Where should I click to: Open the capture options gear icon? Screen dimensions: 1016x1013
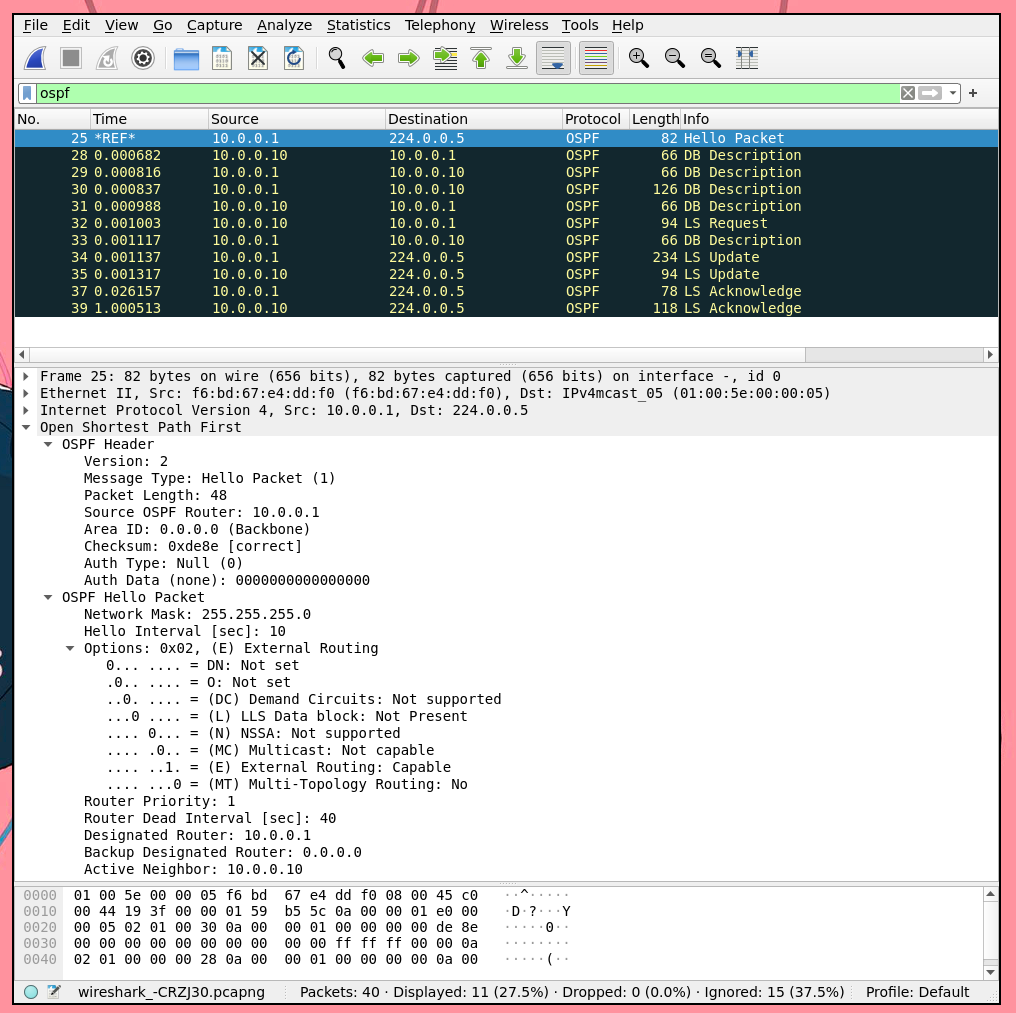143,59
